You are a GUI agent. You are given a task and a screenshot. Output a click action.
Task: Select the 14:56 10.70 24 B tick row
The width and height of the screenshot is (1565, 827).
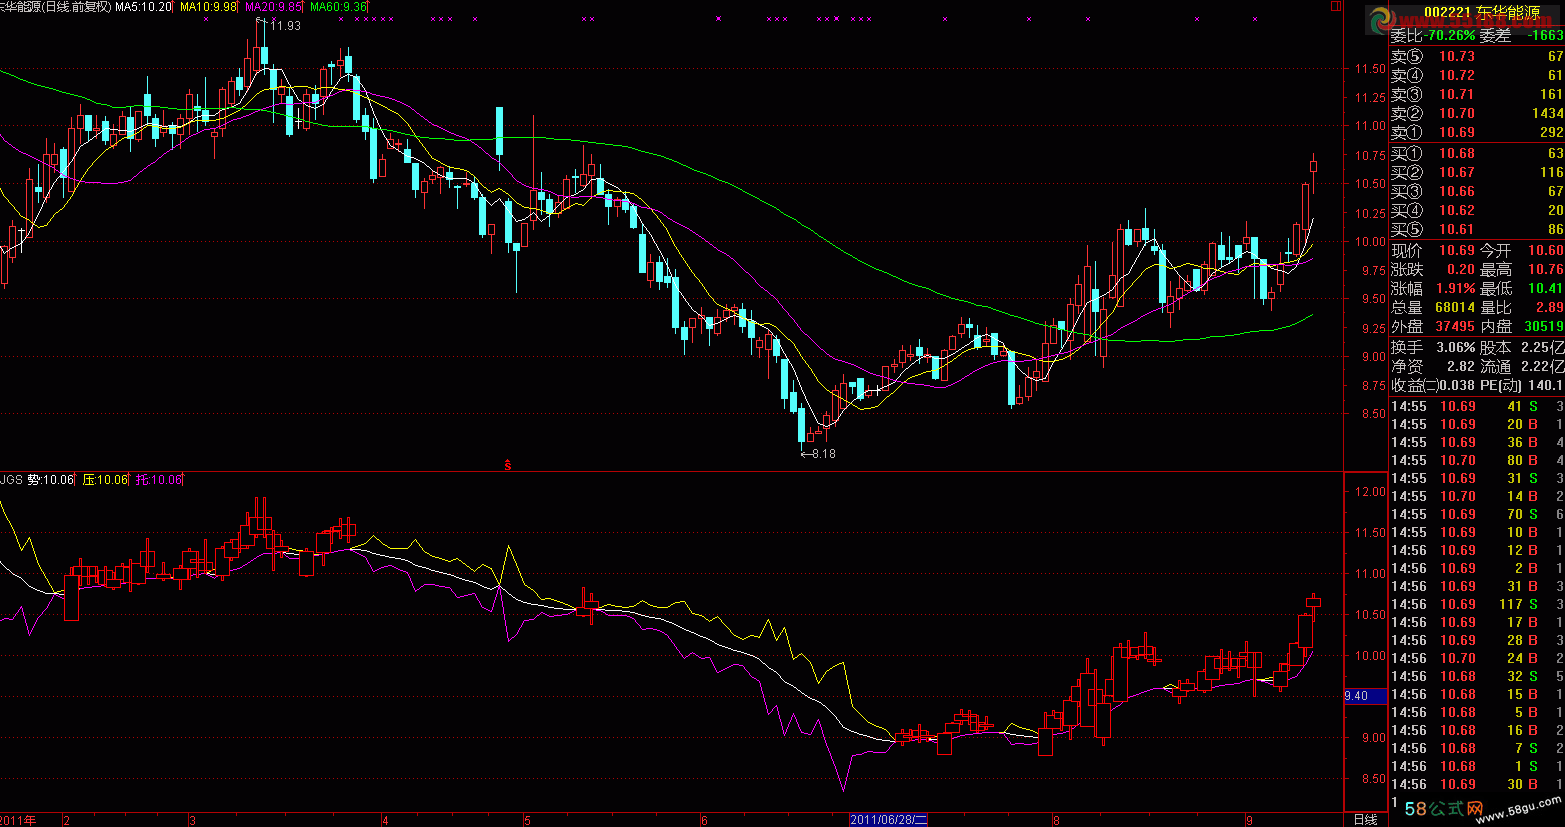1477,659
